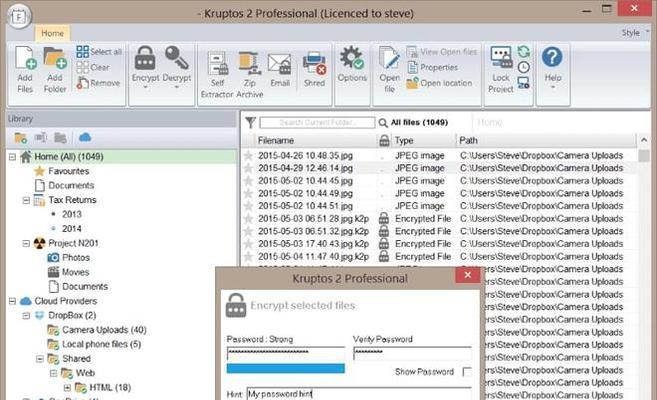
Task: Collapse the DropBox (2) tree node
Action: [x=26, y=315]
